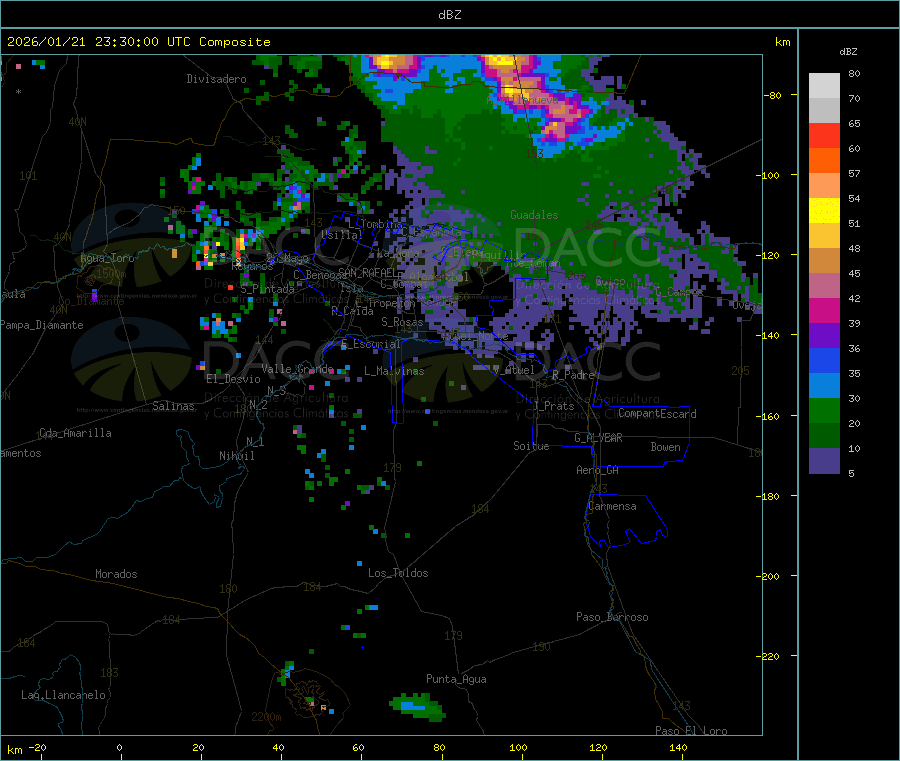Click the 'El_Desvio' place label
Screen dimensions: 900x761
click(x=233, y=379)
